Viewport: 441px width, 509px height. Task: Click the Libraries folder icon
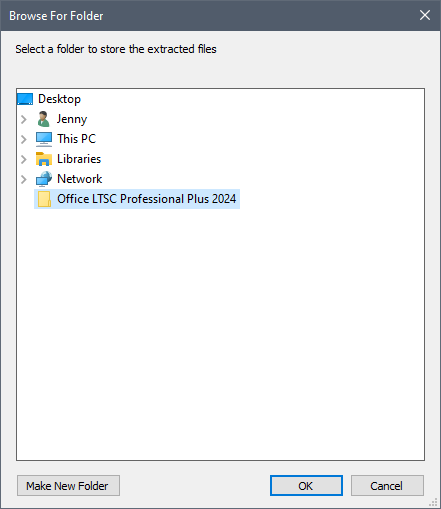pos(44,159)
